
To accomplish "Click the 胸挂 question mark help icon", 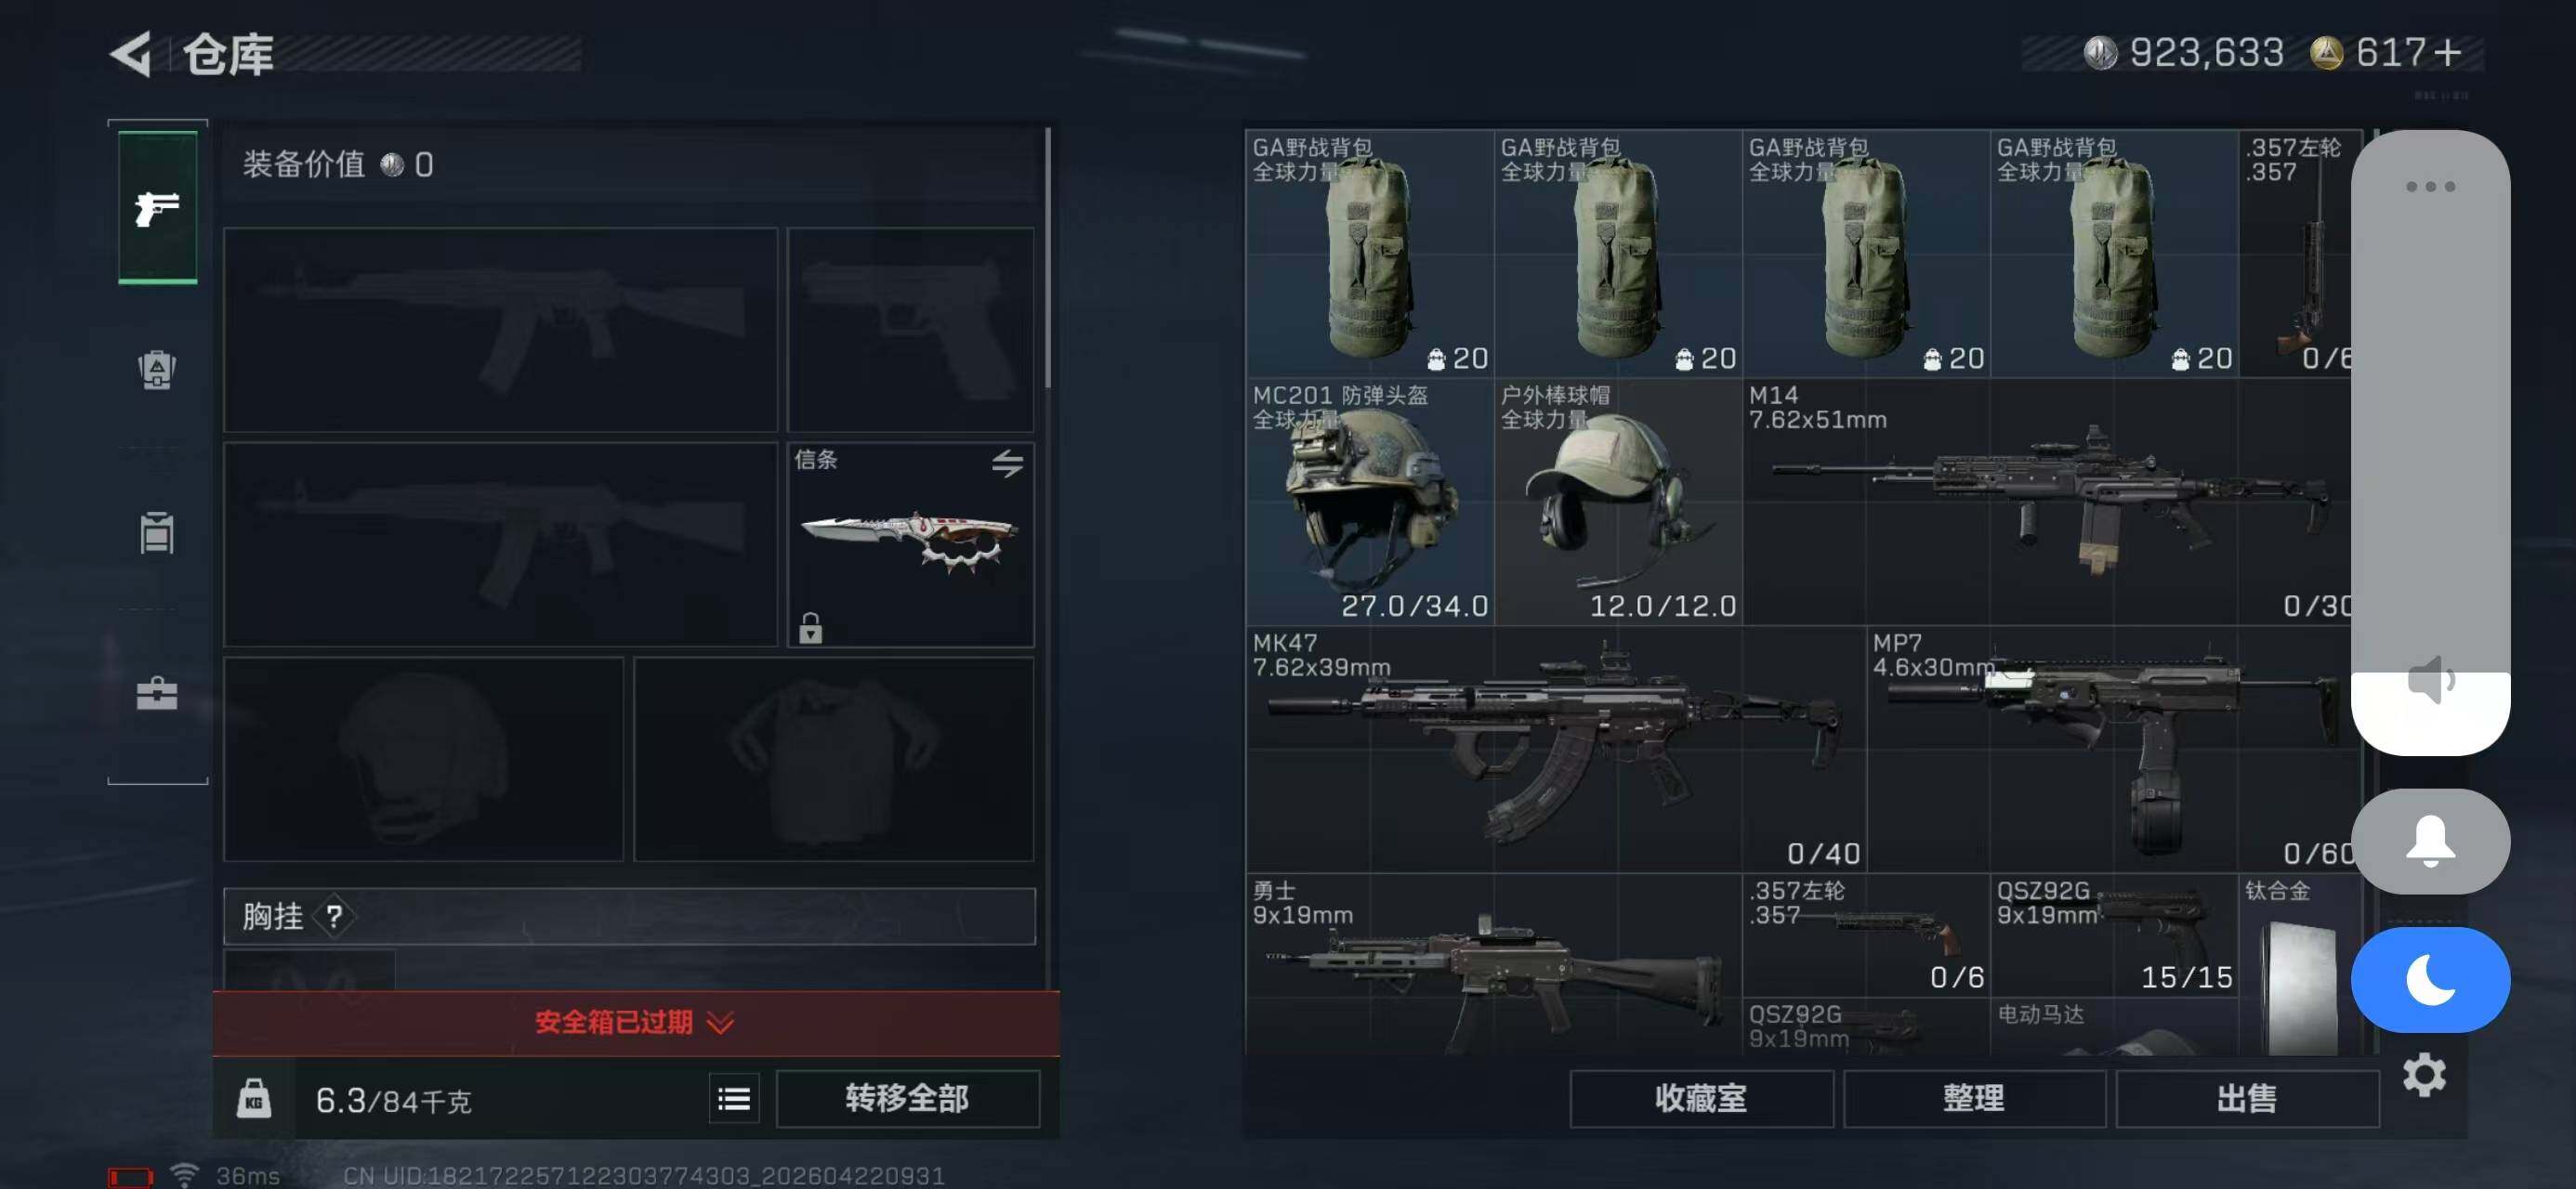I will (x=334, y=915).
